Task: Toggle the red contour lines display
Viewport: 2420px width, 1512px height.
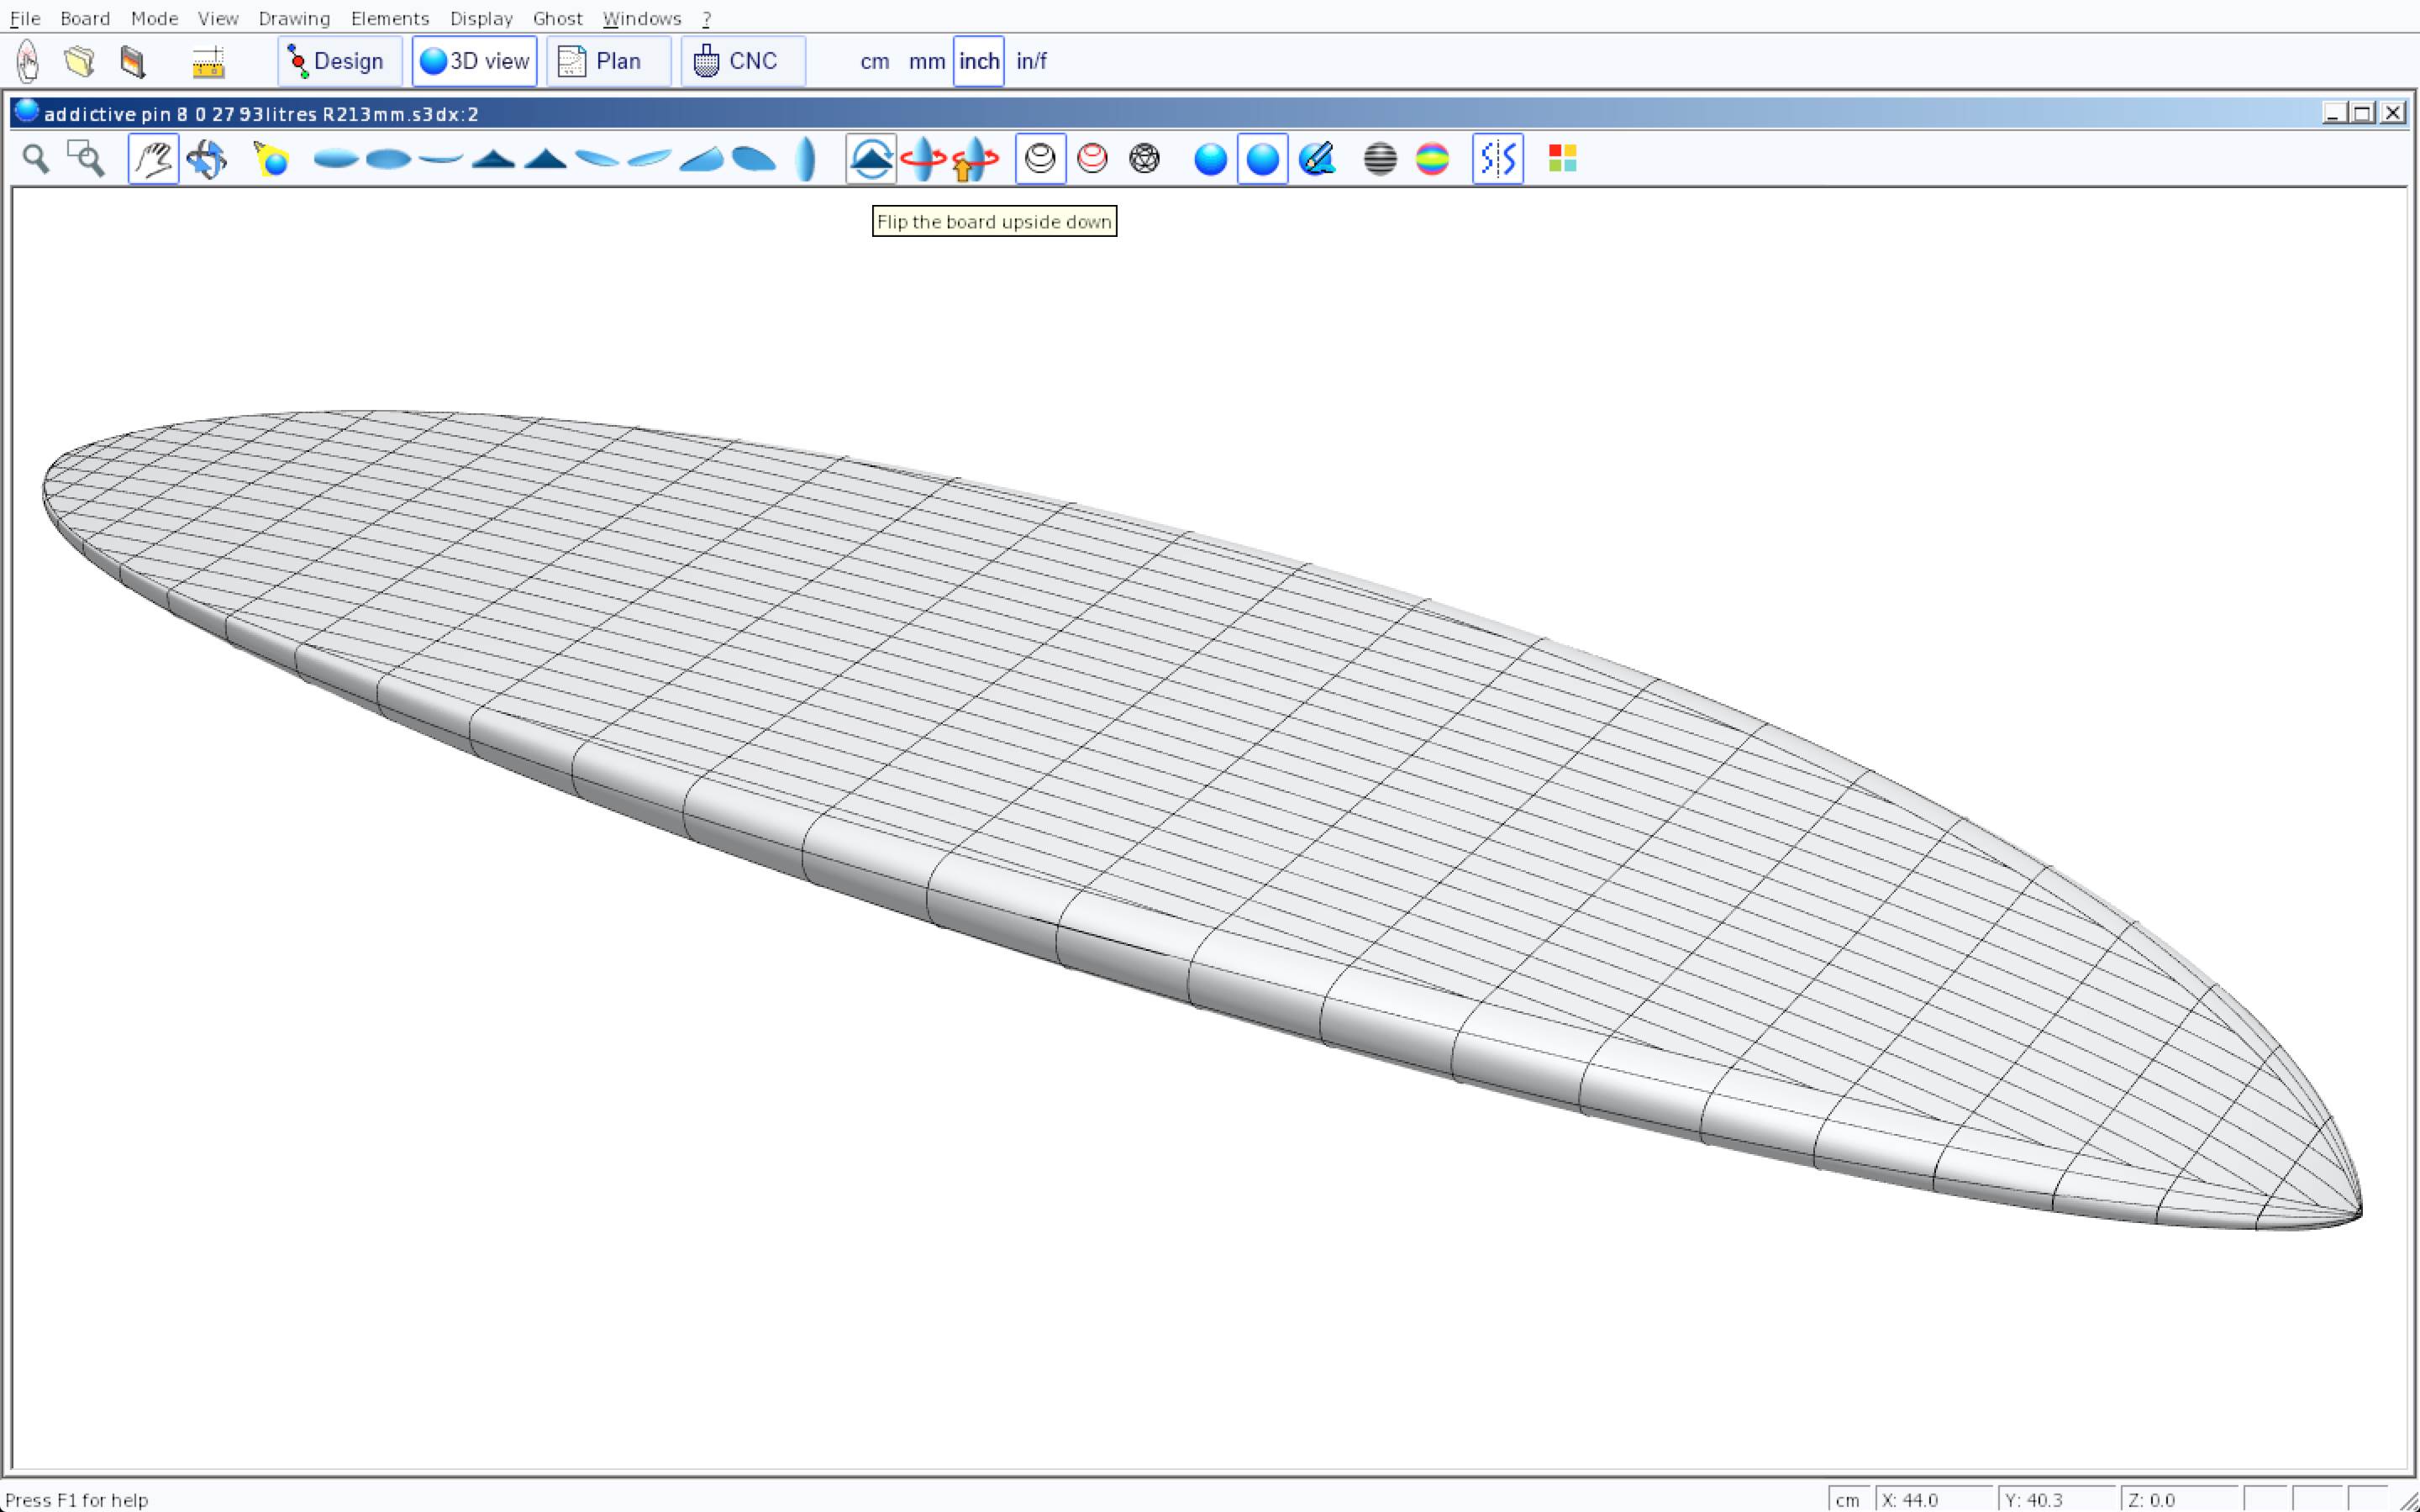Action: pos(1092,159)
